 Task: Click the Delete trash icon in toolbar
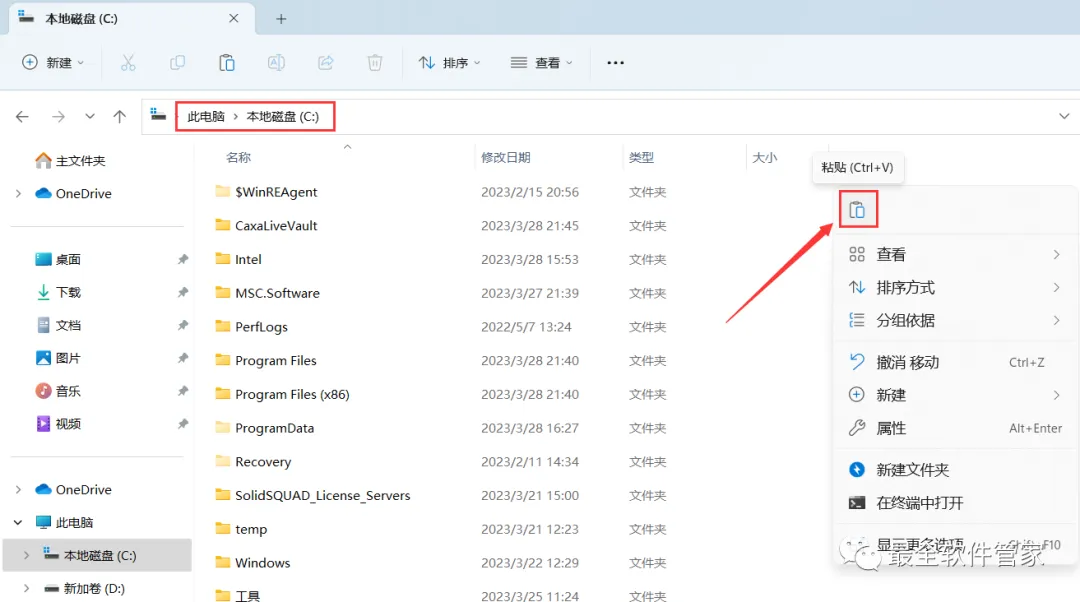375,63
